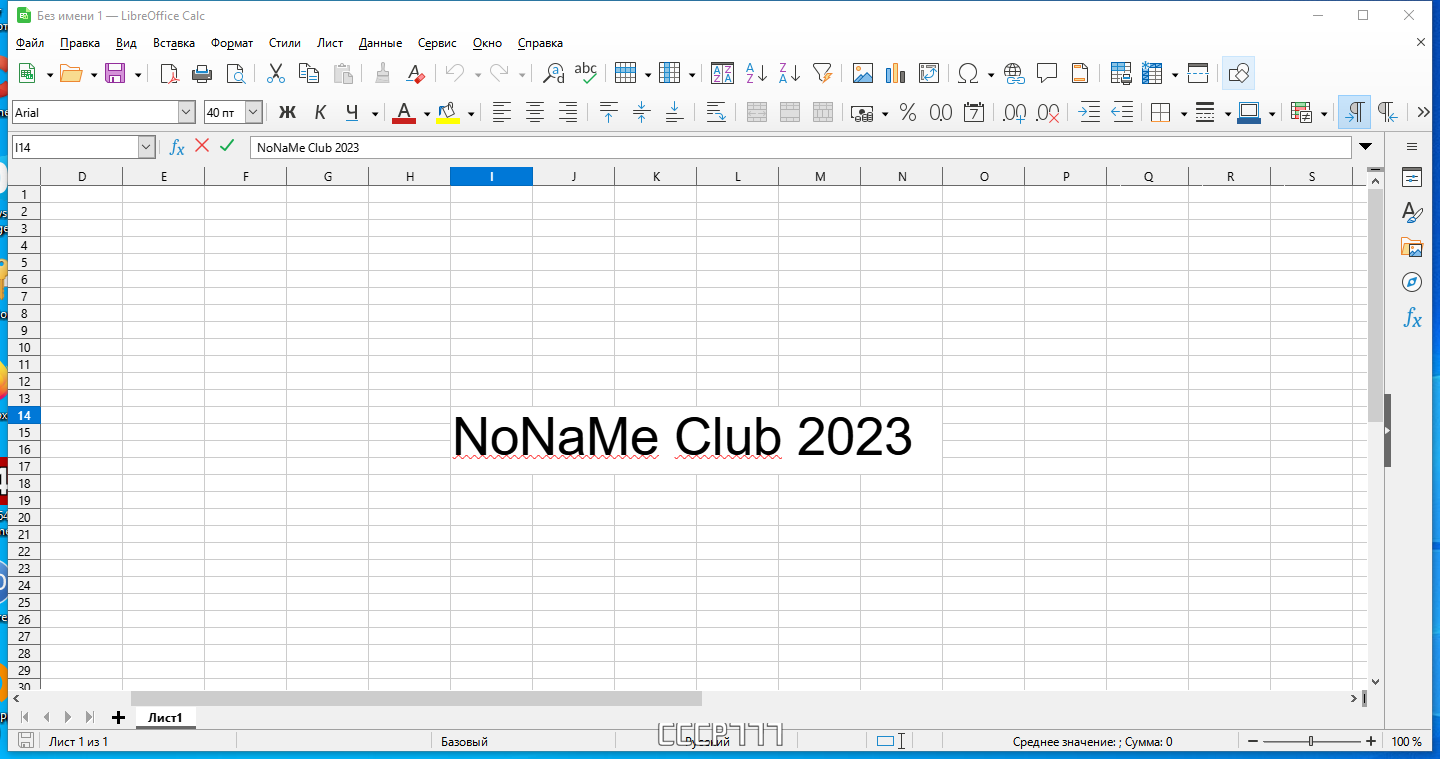1440x759 pixels.
Task: Click the zoom slider in status bar
Action: coord(1311,742)
